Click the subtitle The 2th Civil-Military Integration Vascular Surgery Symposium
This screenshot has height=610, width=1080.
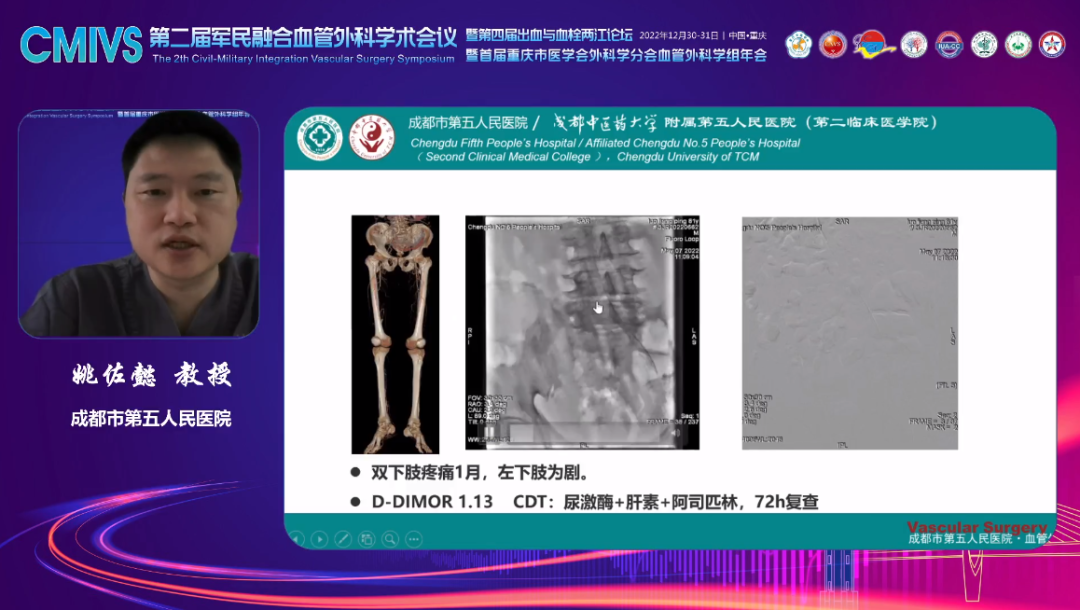[303, 59]
